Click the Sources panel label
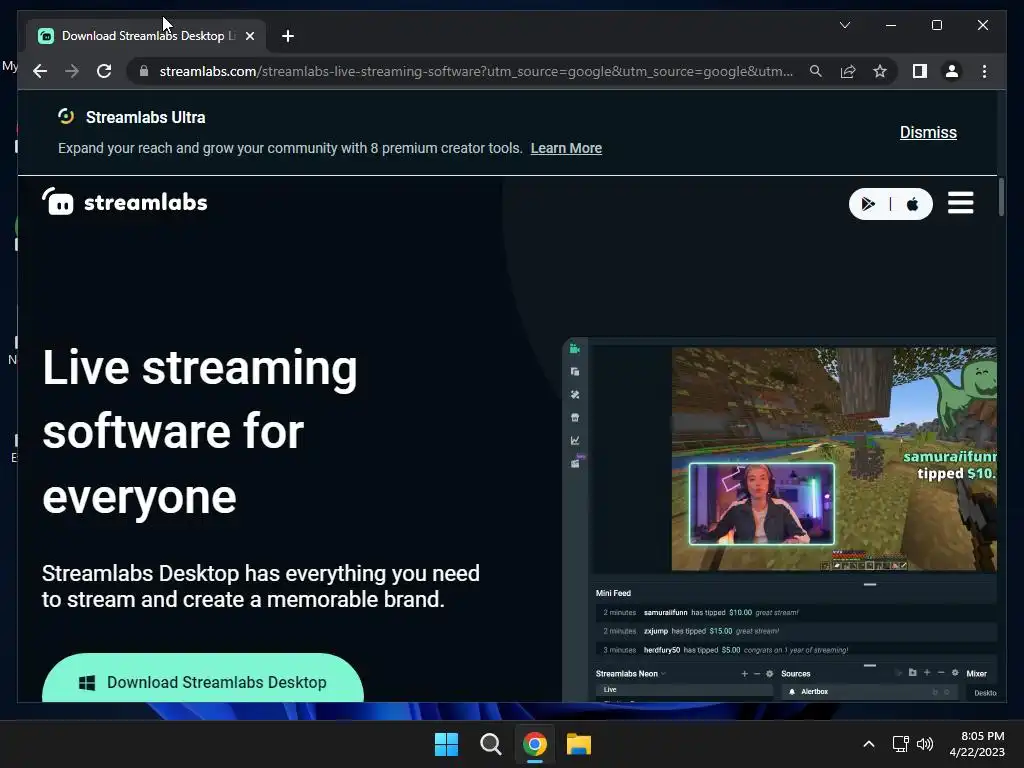The image size is (1024, 768). [795, 673]
